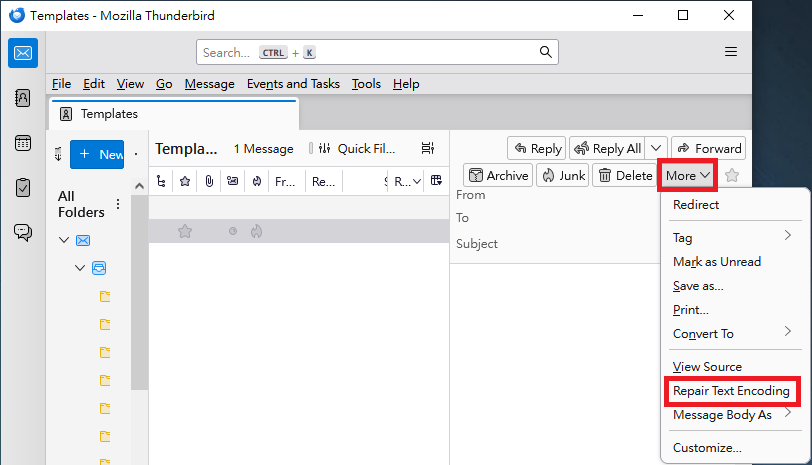This screenshot has height=465, width=812.
Task: Open the Tasks space
Action: click(x=23, y=187)
